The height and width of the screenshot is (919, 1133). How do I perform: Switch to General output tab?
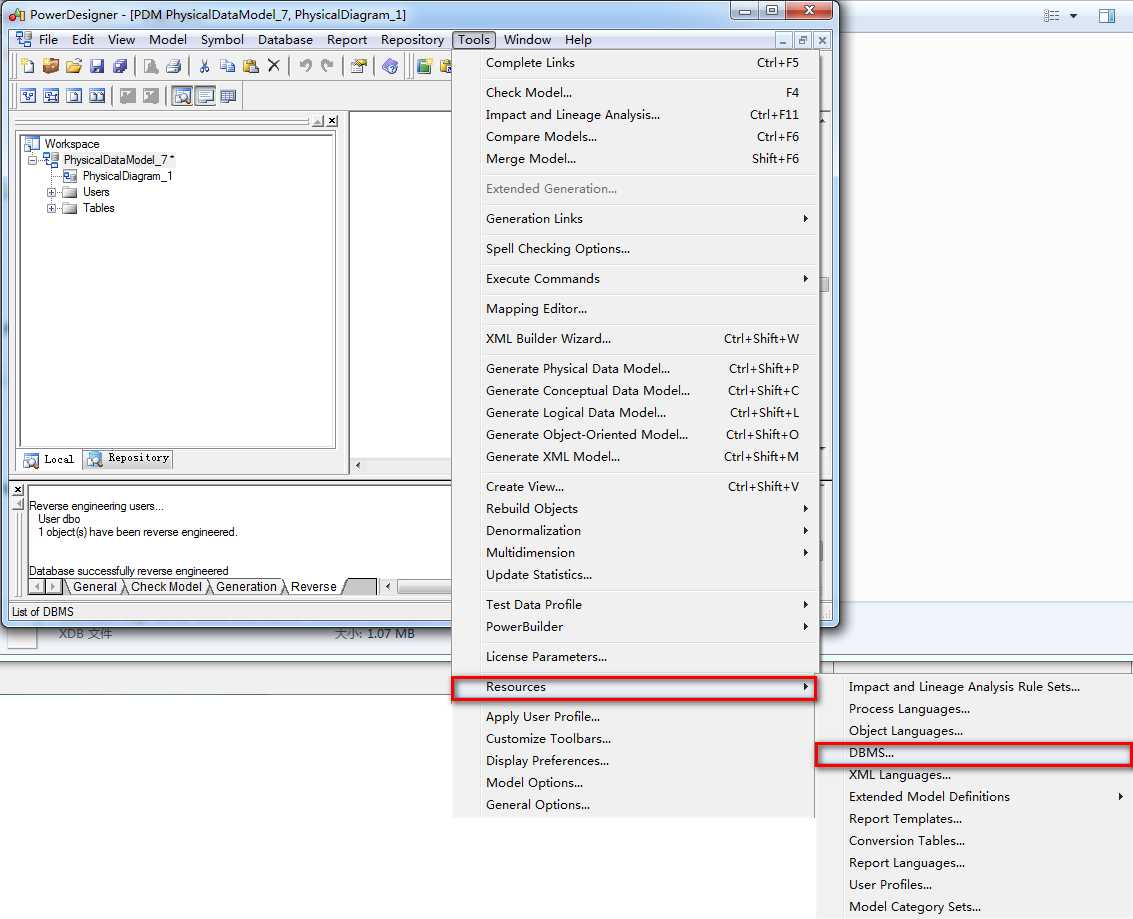point(95,587)
